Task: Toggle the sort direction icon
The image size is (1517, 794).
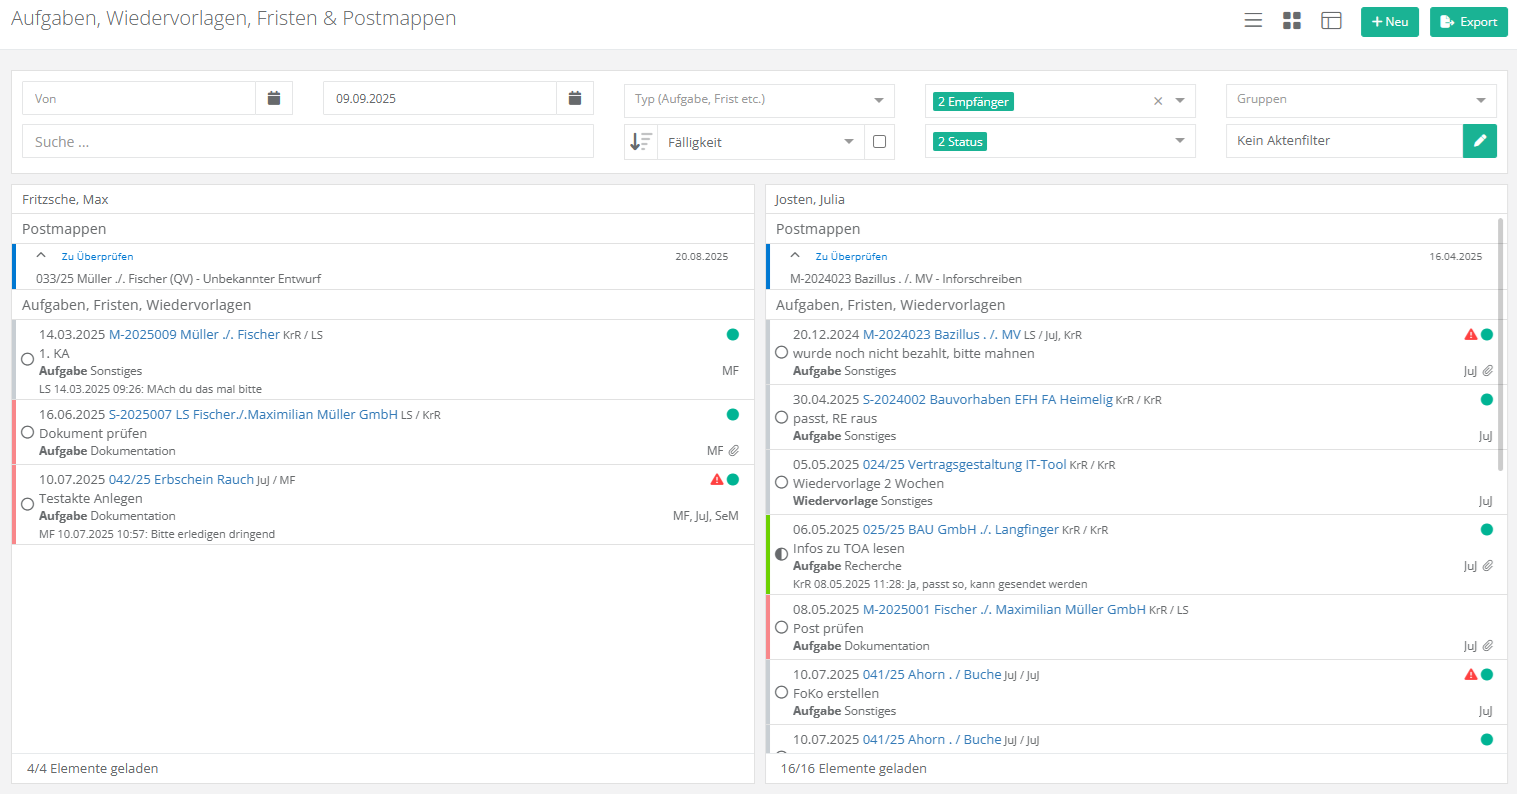Action: [641, 142]
